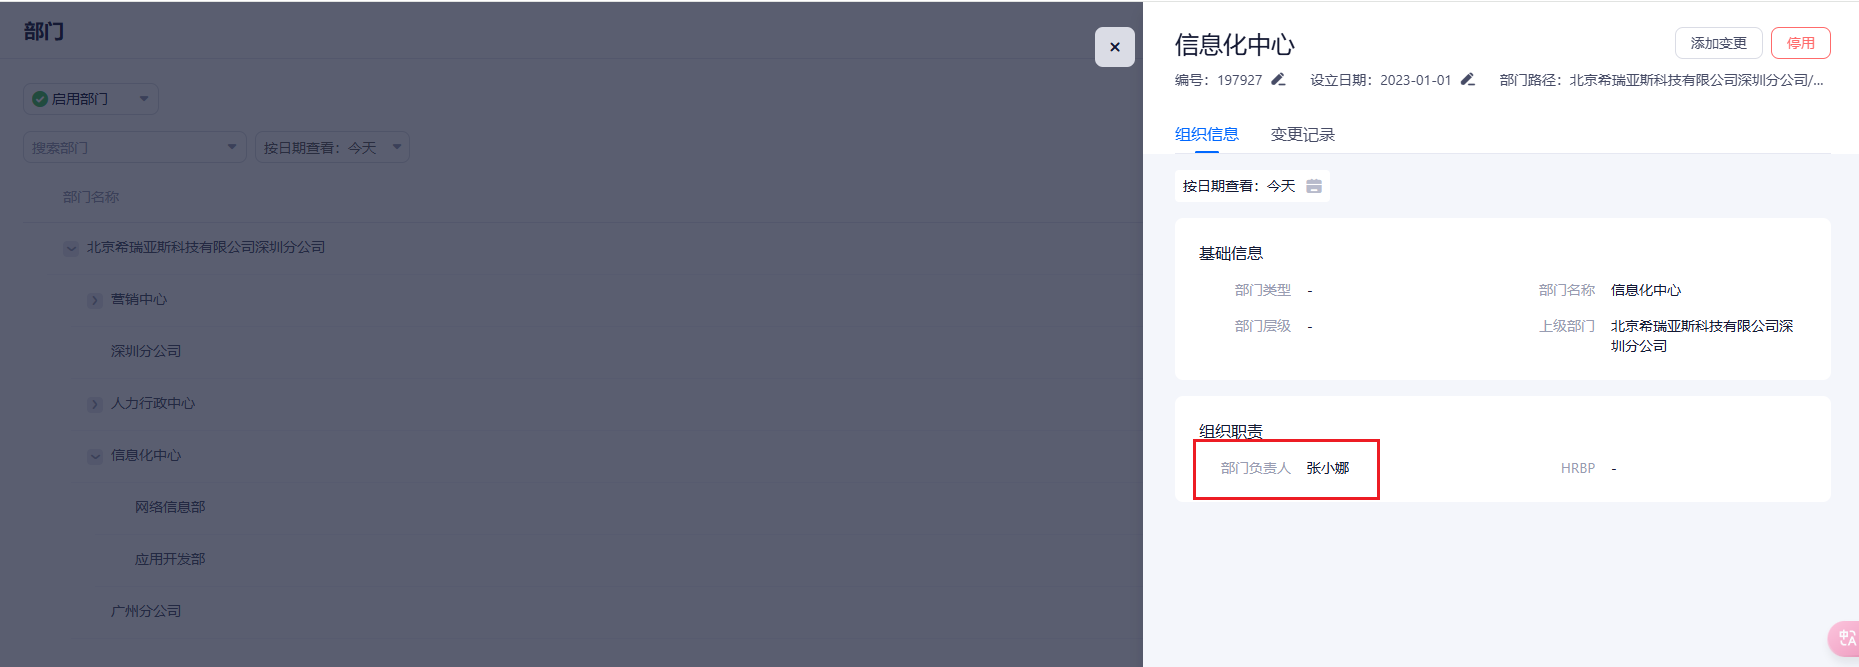Open the 启用部门 status dropdown
The height and width of the screenshot is (667, 1859).
tap(143, 99)
